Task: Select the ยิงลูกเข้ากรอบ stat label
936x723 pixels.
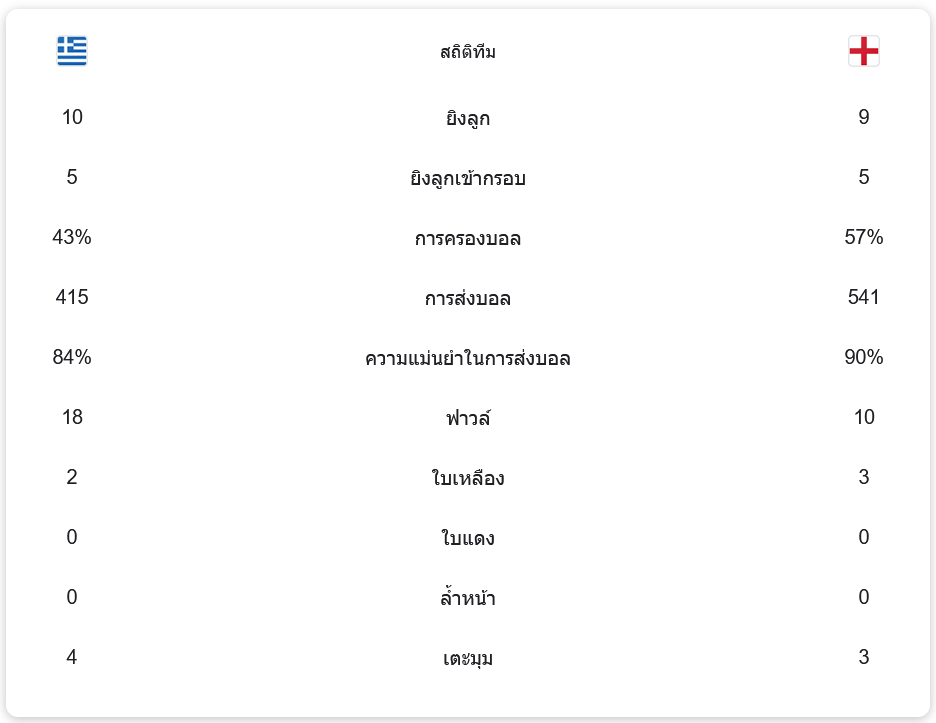Action: point(468,179)
